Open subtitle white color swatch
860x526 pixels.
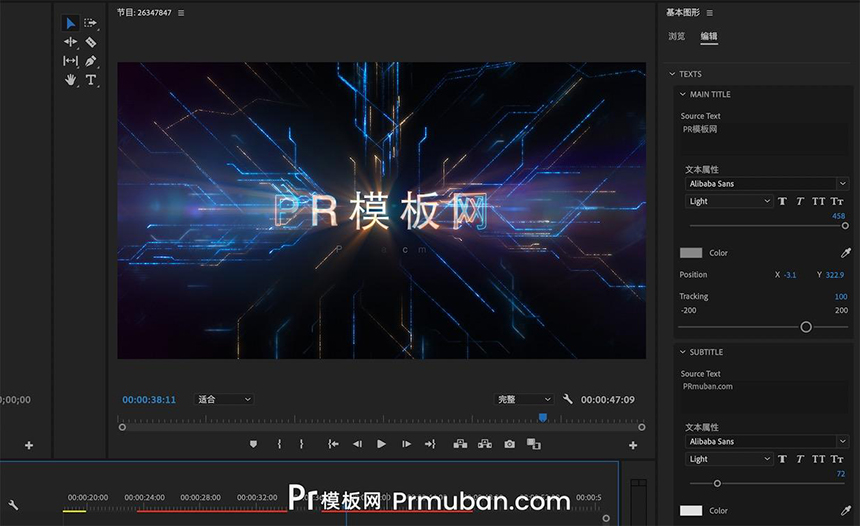(x=691, y=511)
